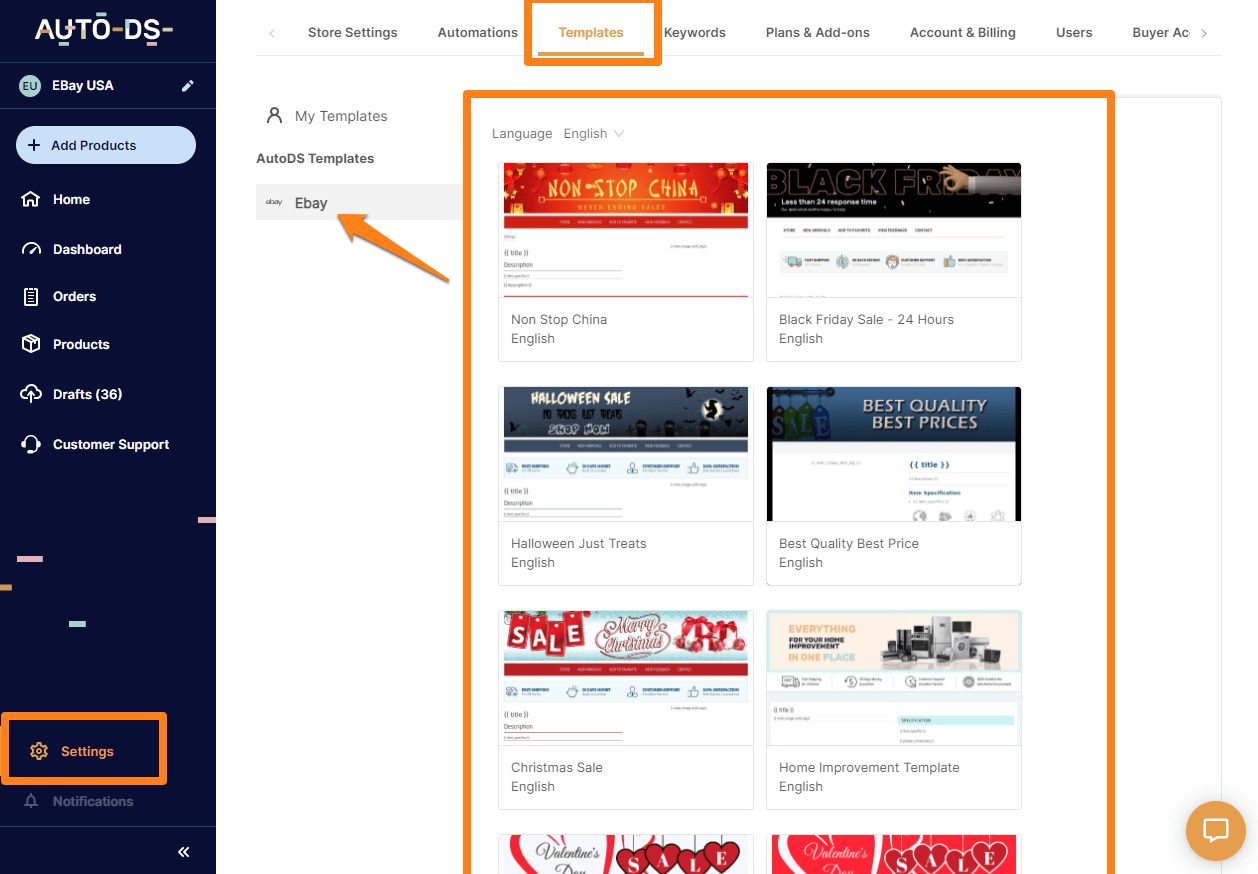The height and width of the screenshot is (874, 1258).
Task: Open the Plans & Add-ons tab
Action: point(818,33)
